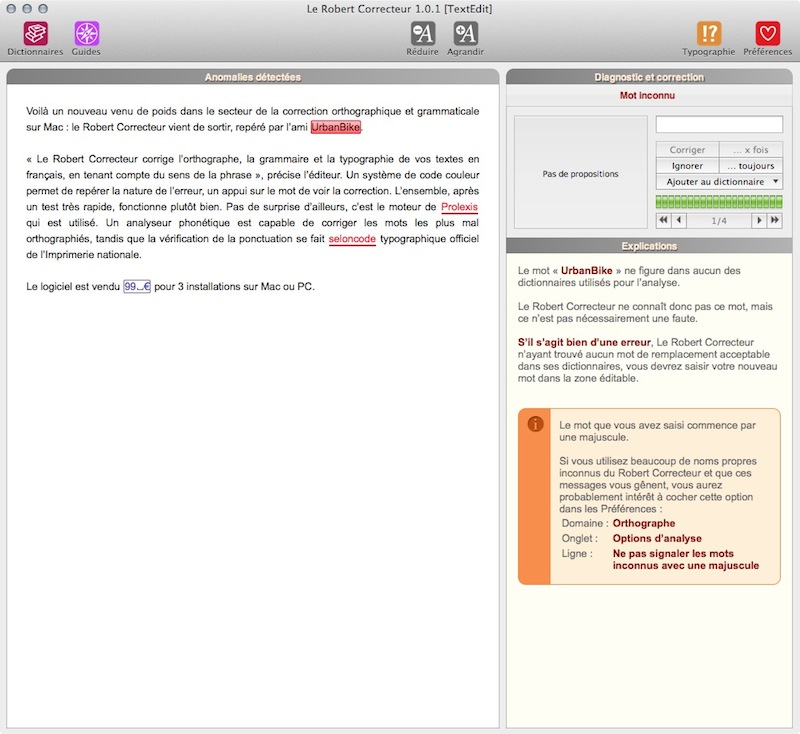Click the Réduire text size icon
Image resolution: width=800 pixels, height=734 pixels.
coord(423,34)
